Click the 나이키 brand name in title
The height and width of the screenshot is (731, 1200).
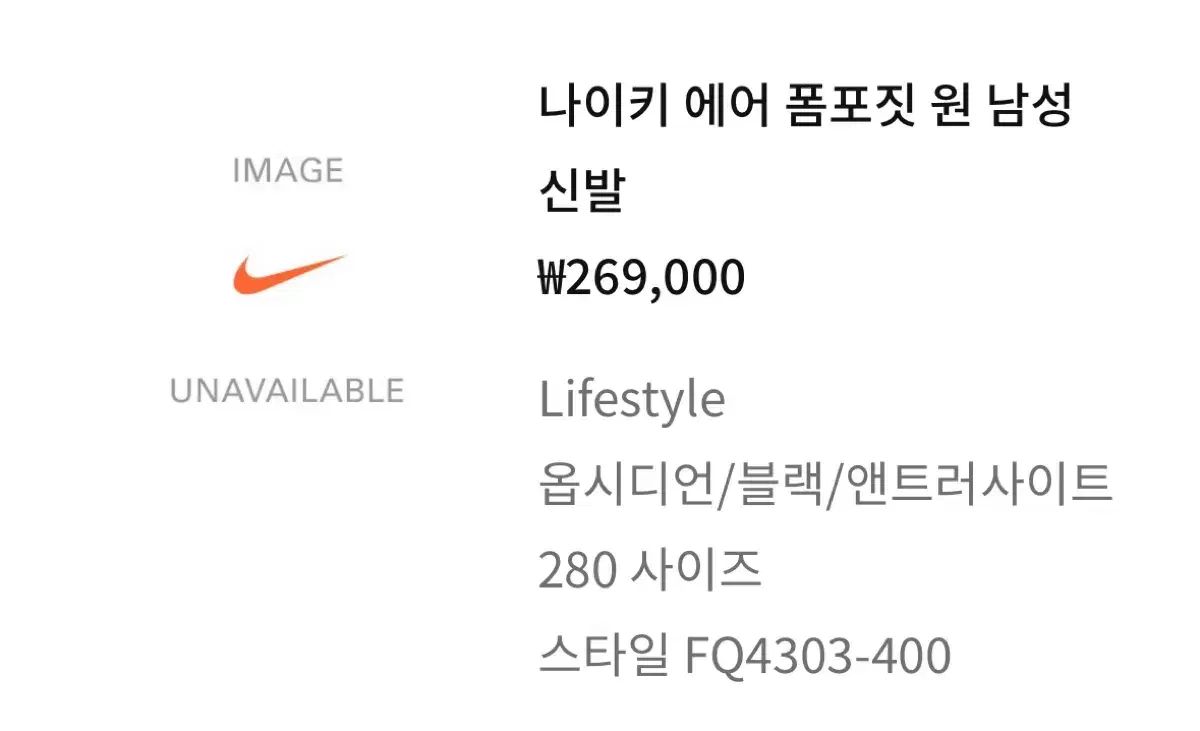point(603,106)
